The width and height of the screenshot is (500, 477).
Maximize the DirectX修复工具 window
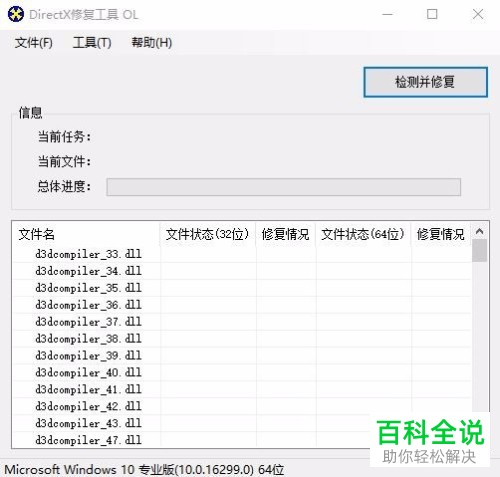click(432, 14)
